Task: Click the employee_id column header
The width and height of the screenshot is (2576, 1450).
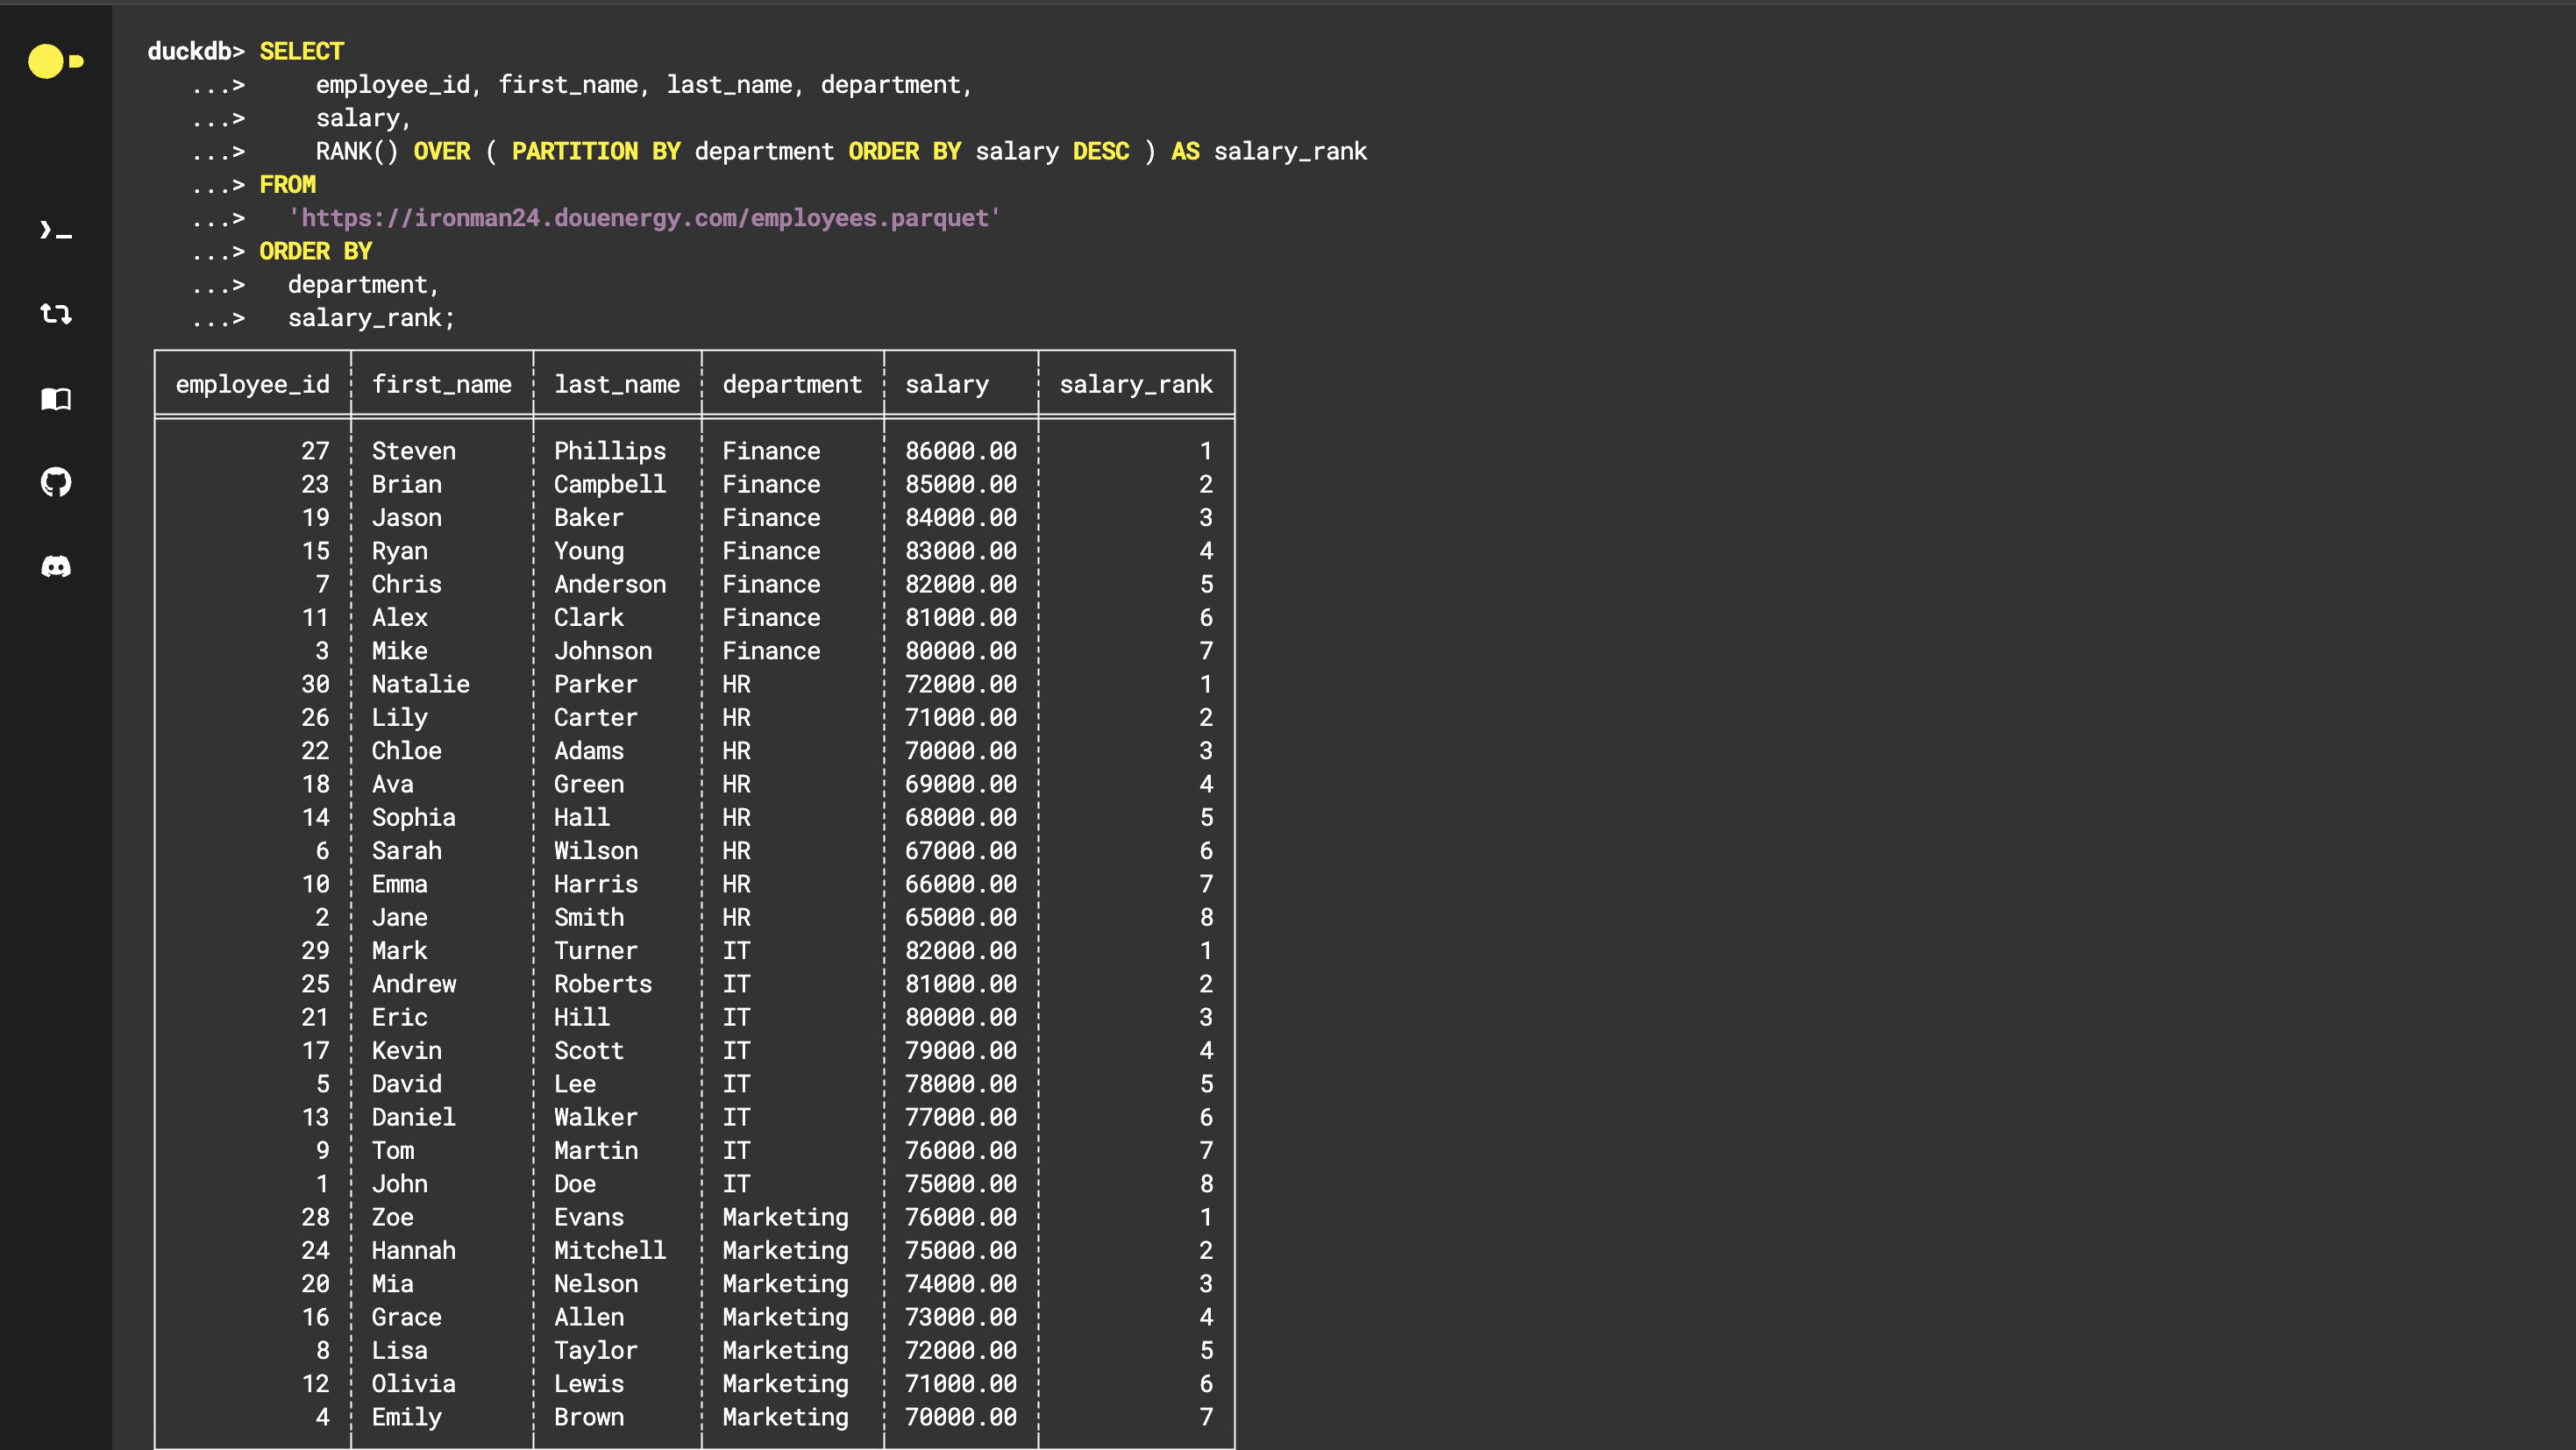Action: point(252,384)
